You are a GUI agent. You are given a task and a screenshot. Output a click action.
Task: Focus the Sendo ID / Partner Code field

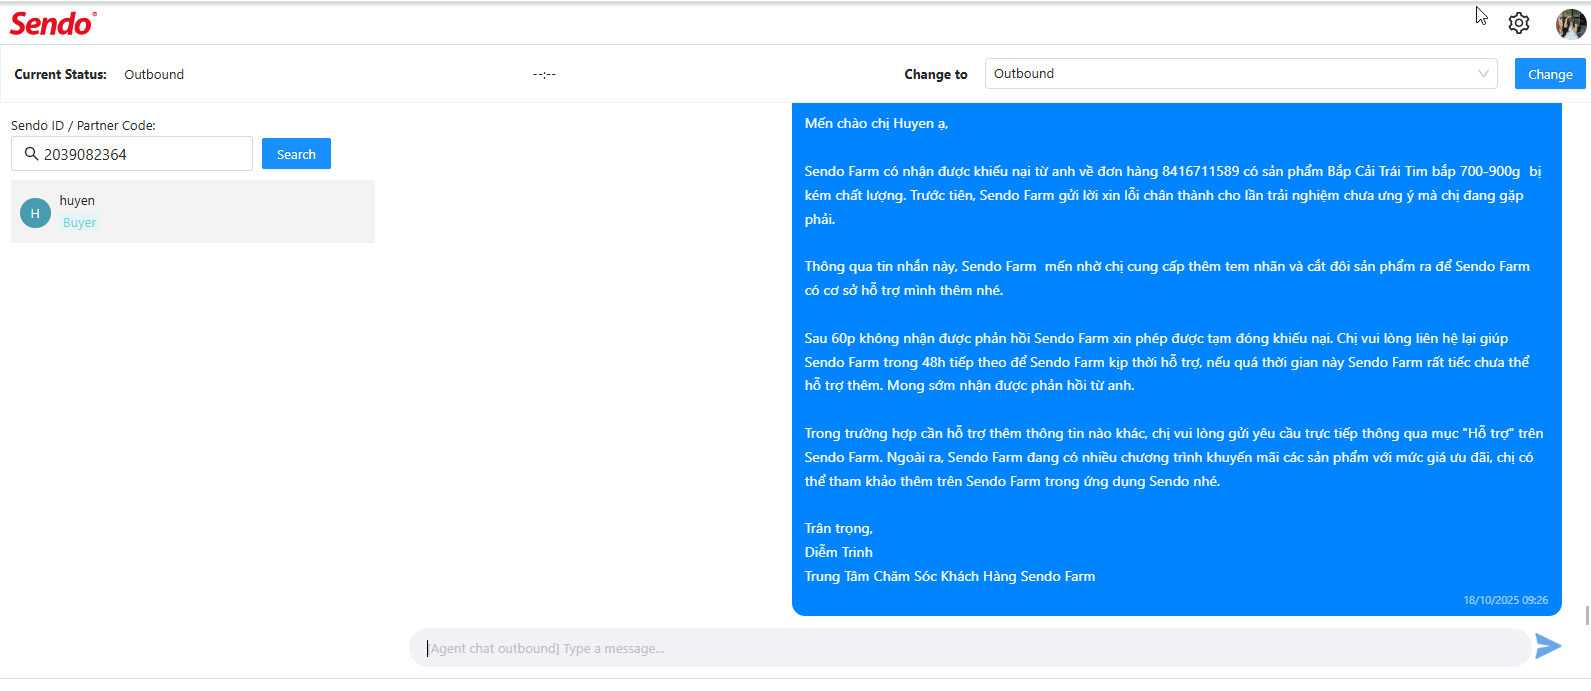[x=132, y=154]
